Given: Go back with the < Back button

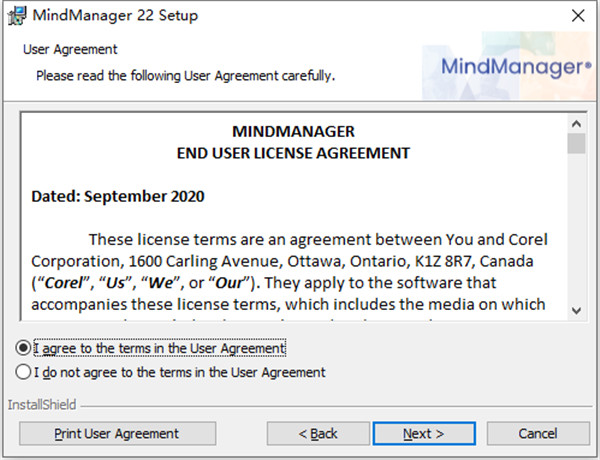Looking at the screenshot, I should pos(318,434).
